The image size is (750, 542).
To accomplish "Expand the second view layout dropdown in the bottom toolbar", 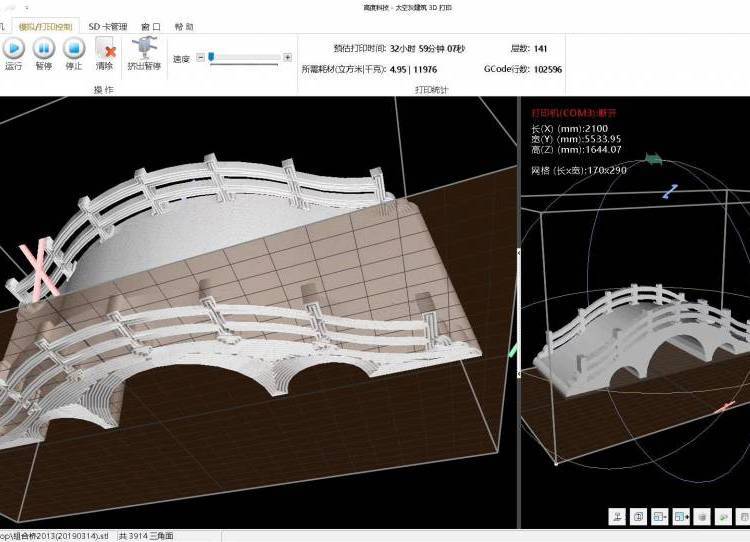I will click(681, 517).
